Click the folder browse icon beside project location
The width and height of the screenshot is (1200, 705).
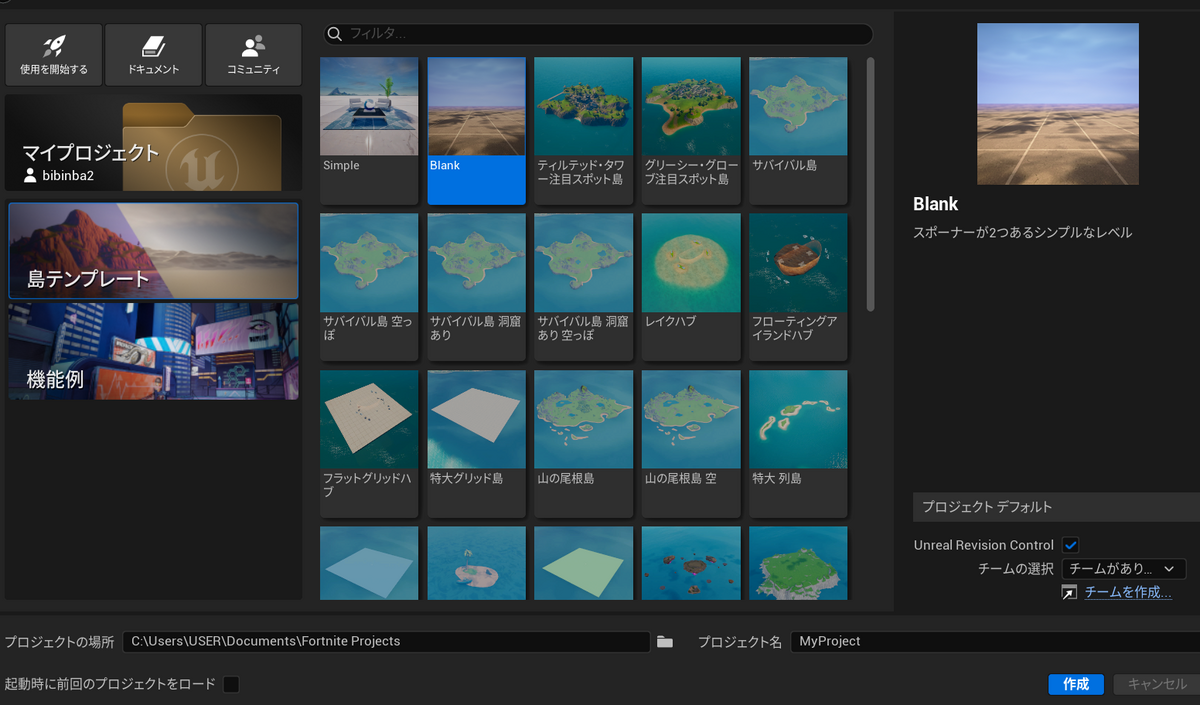(665, 641)
